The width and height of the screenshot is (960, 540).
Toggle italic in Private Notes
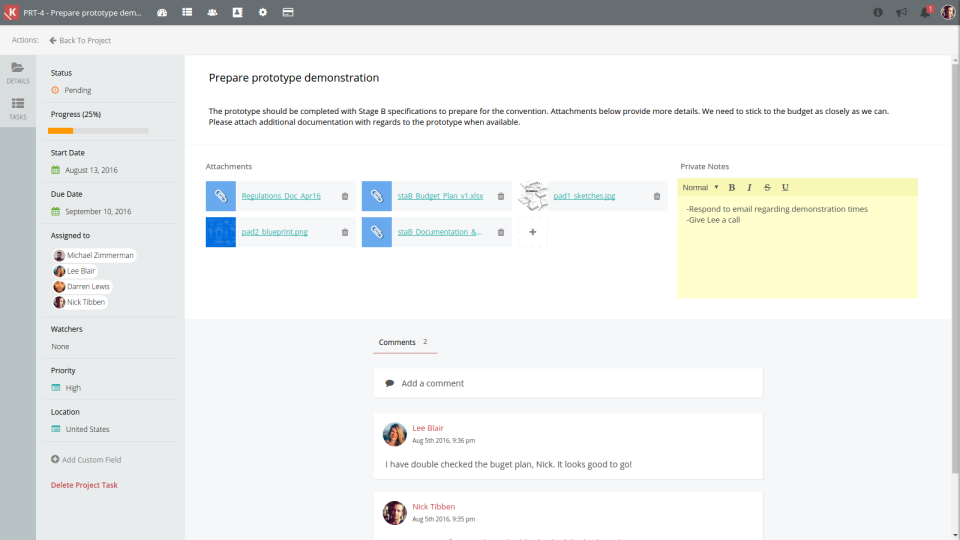[x=749, y=187]
